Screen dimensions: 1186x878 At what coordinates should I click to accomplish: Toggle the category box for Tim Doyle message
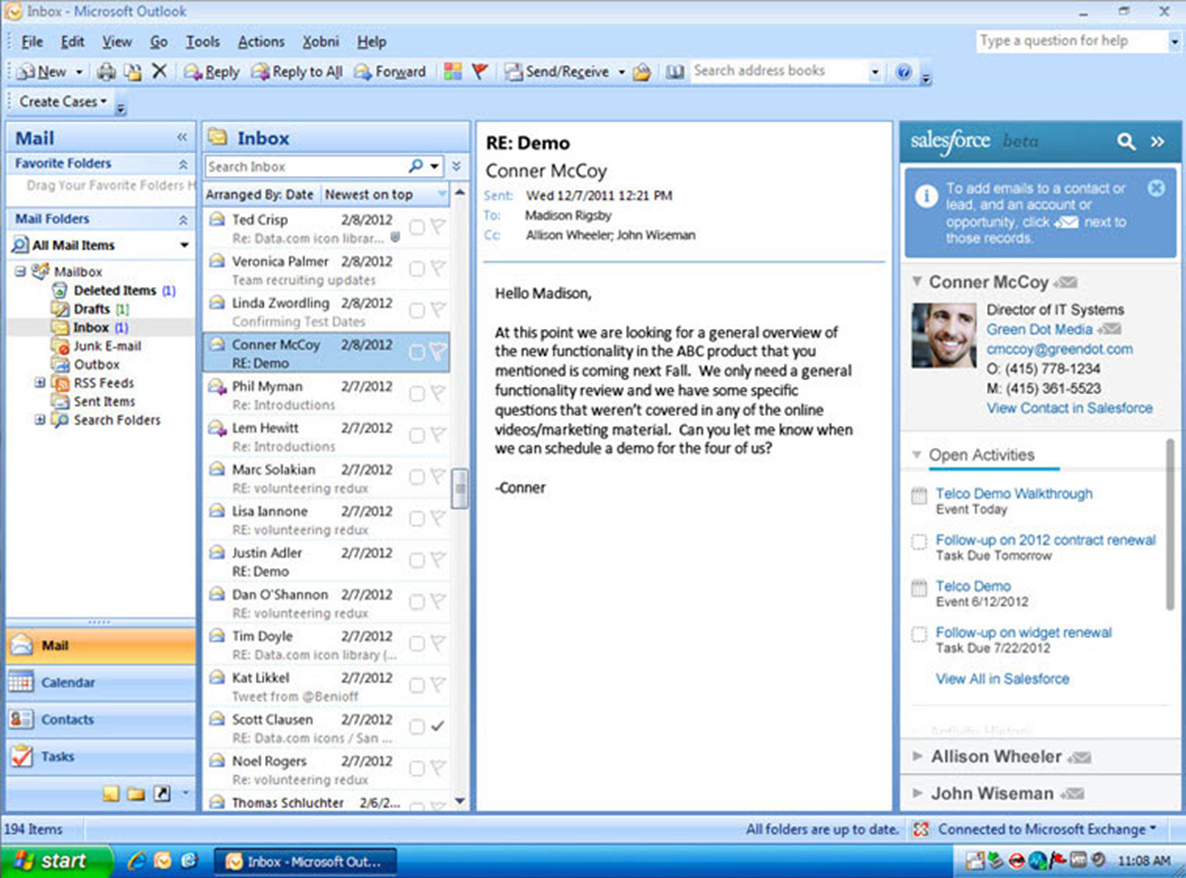[x=417, y=643]
